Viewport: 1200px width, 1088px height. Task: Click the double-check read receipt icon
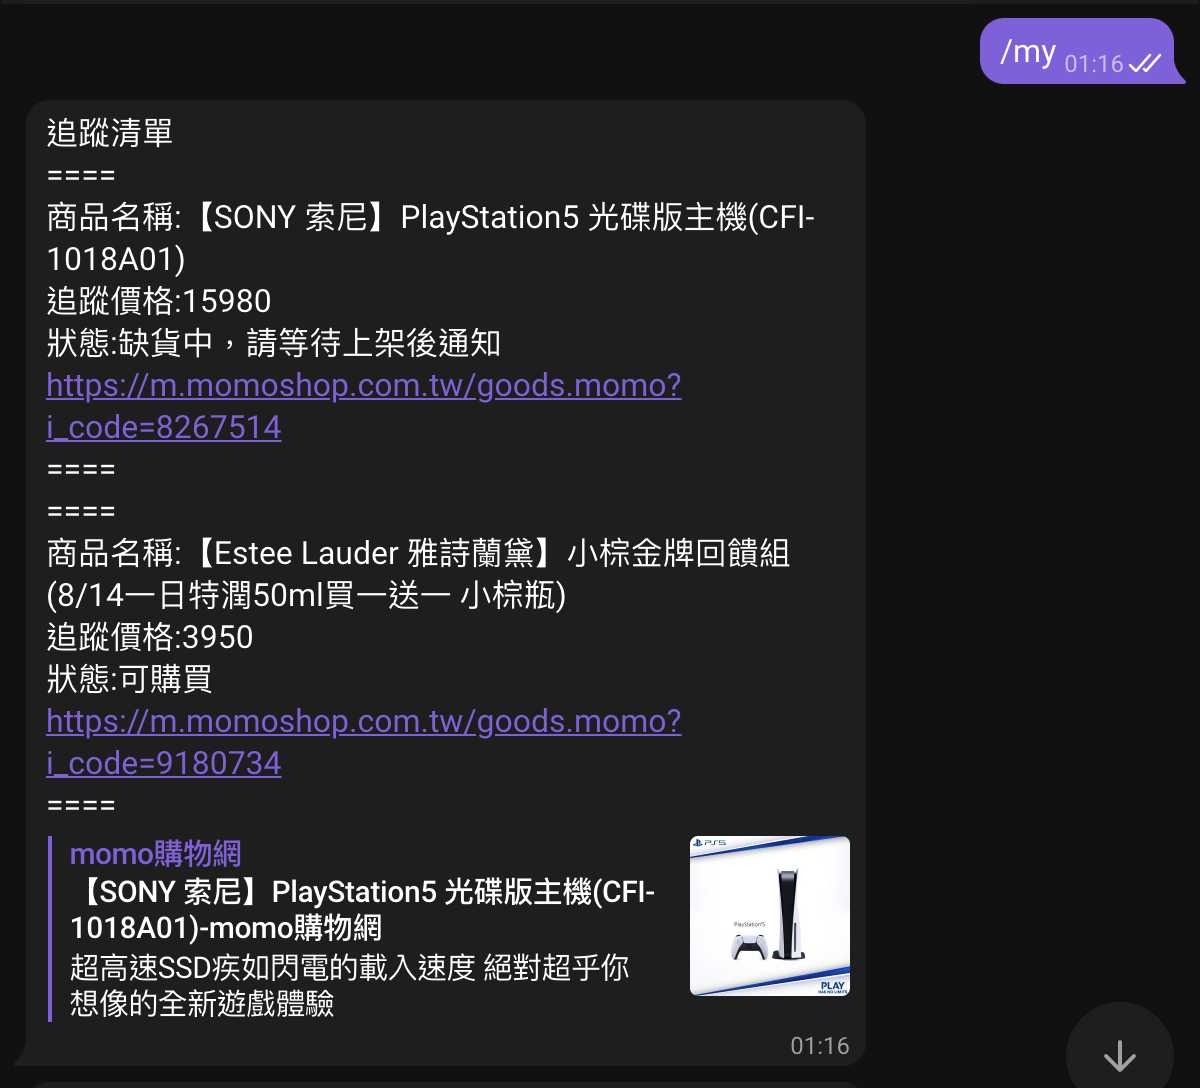(x=1144, y=64)
